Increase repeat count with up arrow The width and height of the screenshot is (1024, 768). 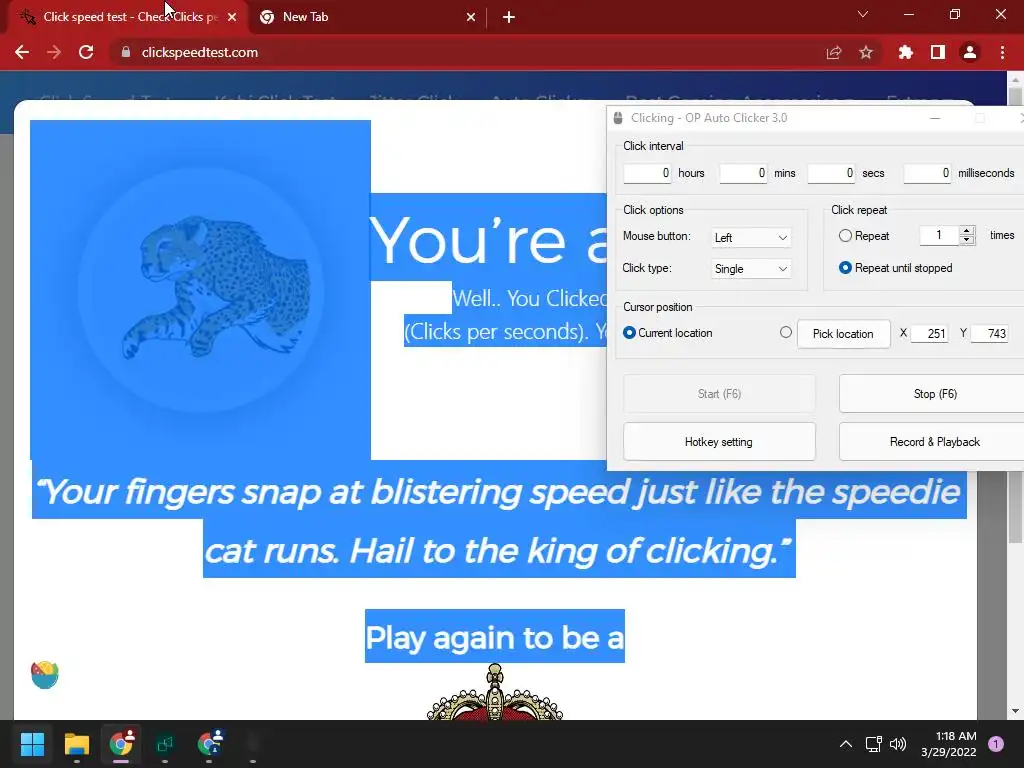[967, 231]
